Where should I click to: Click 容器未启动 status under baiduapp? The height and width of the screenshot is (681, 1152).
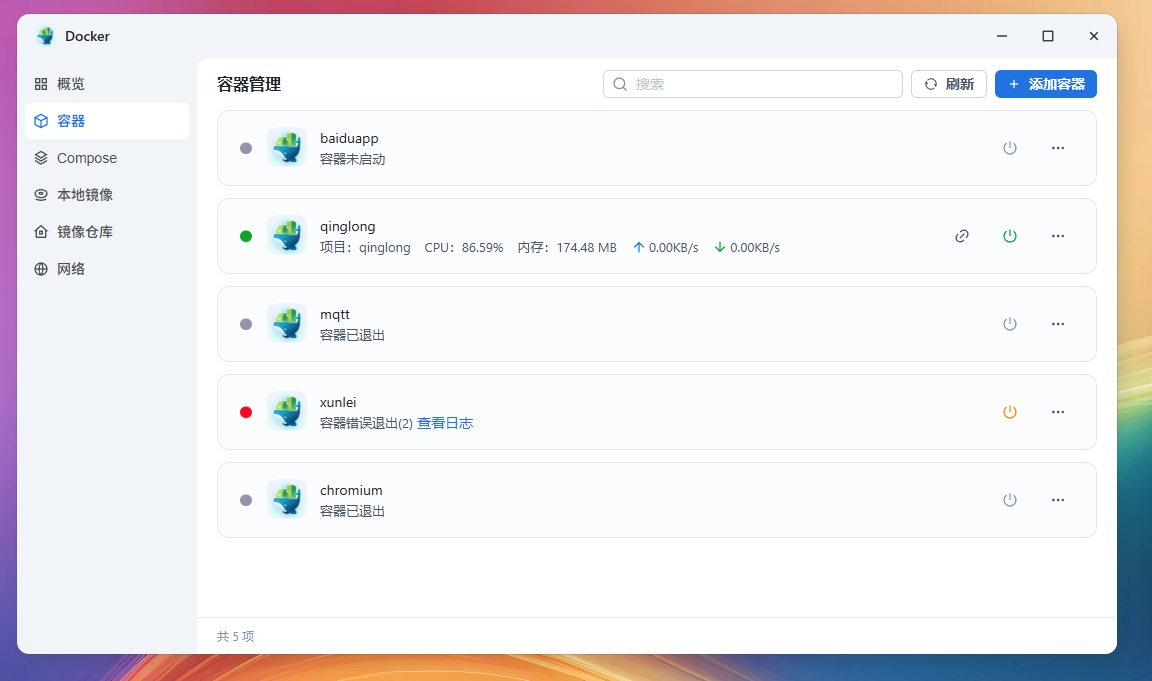pos(353,159)
